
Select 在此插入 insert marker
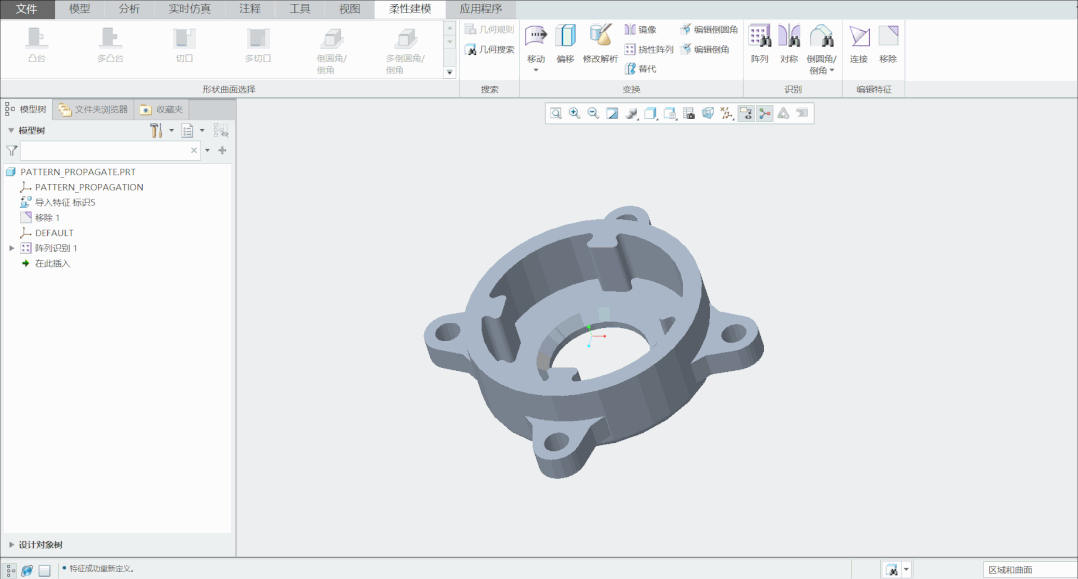point(52,263)
